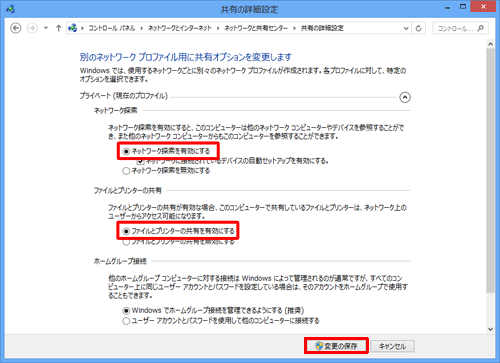Click 別のネットワーク プロファイル用 page title
Viewport: 500px width, 363px height.
186,57
